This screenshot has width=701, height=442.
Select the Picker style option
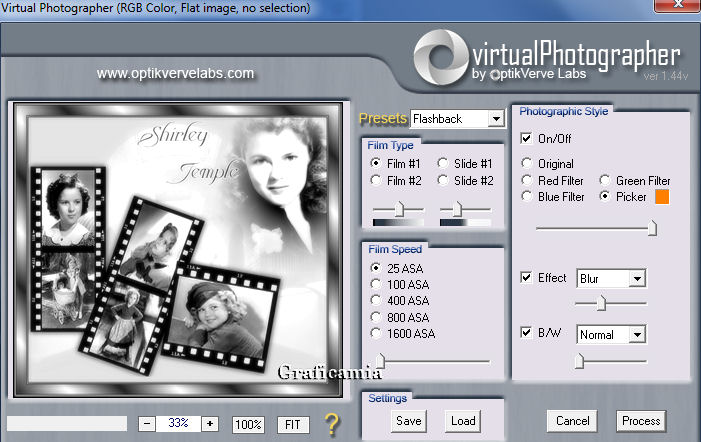(x=604, y=196)
